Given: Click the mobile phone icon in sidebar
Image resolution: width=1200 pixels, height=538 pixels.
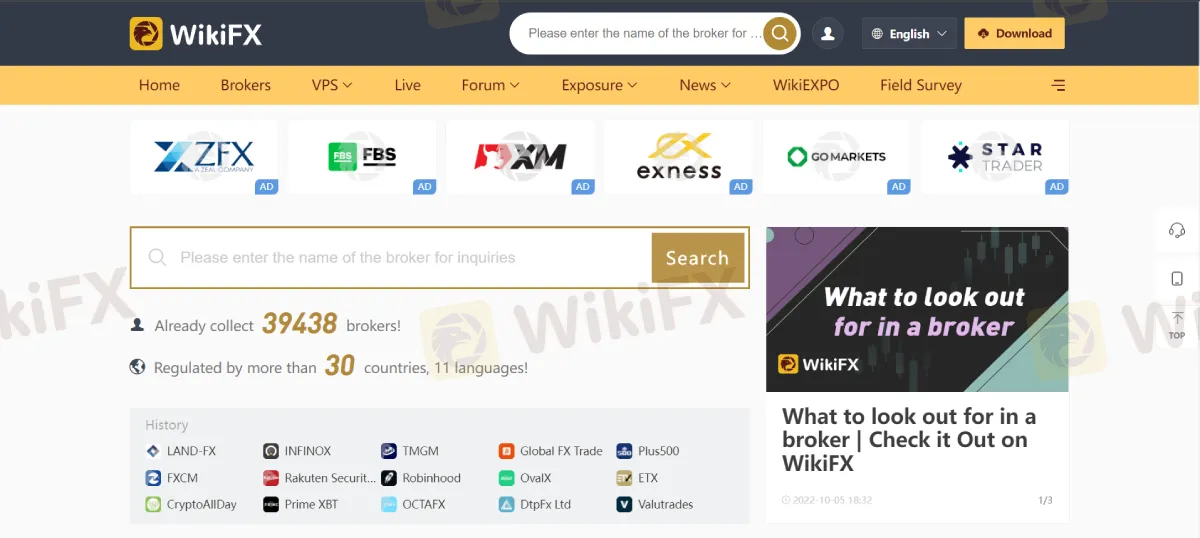Looking at the screenshot, I should 1177,278.
